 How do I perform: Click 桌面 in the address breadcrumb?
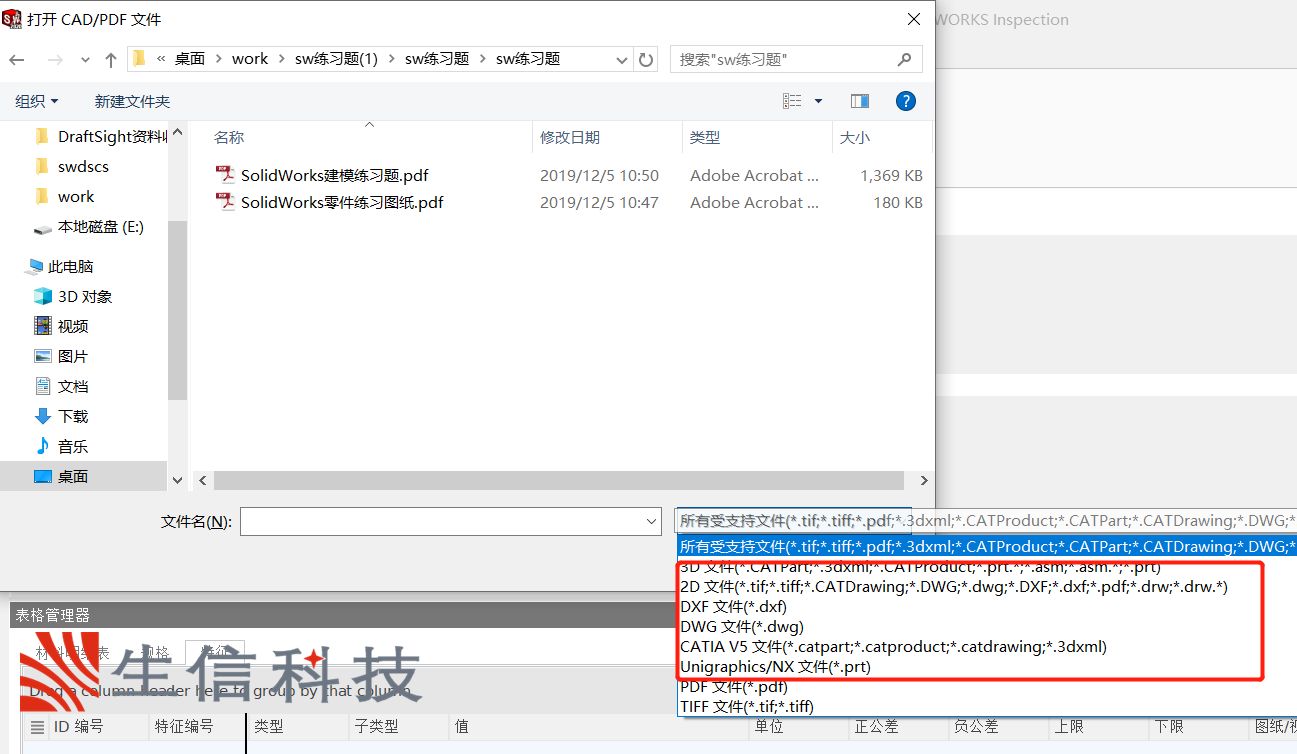(190, 59)
